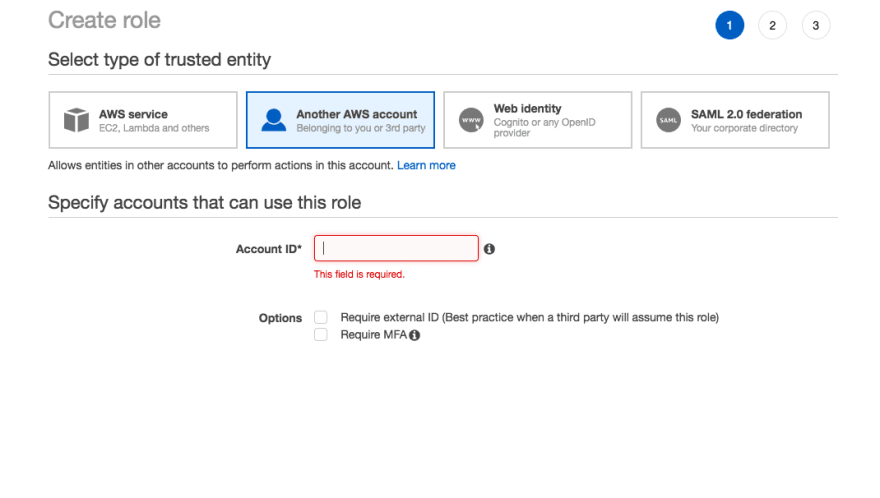This screenshot has height=498, width=880.
Task: Click the 'Specify accounts that can use this role' heading
Action: [204, 202]
